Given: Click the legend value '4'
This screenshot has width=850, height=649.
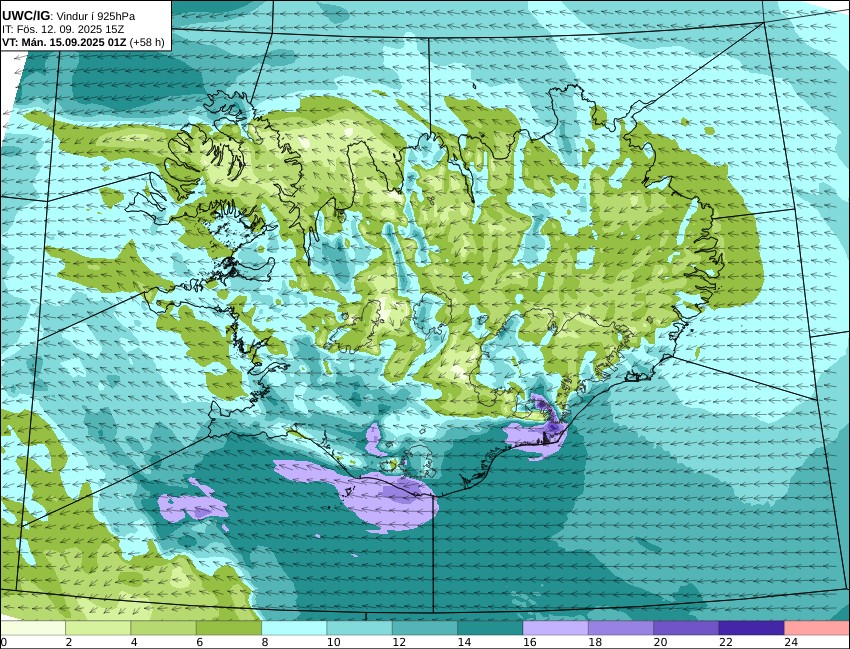Looking at the screenshot, I should (x=134, y=642).
